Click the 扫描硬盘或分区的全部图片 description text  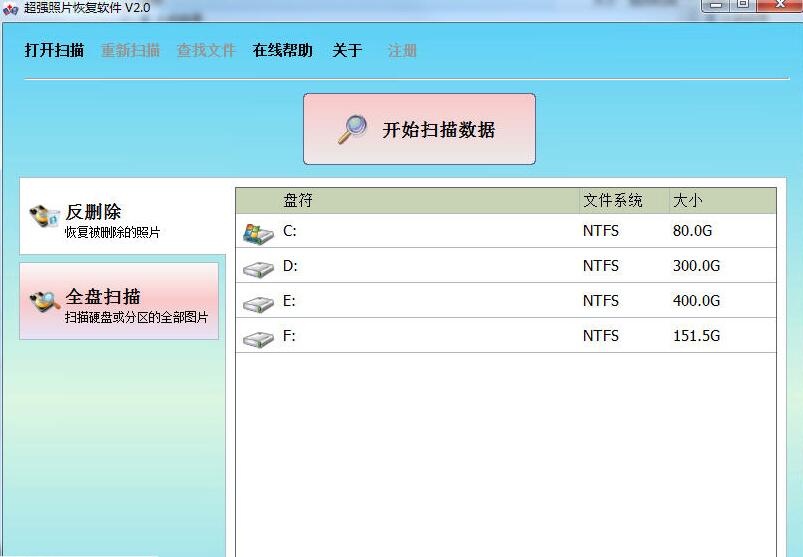tap(137, 317)
